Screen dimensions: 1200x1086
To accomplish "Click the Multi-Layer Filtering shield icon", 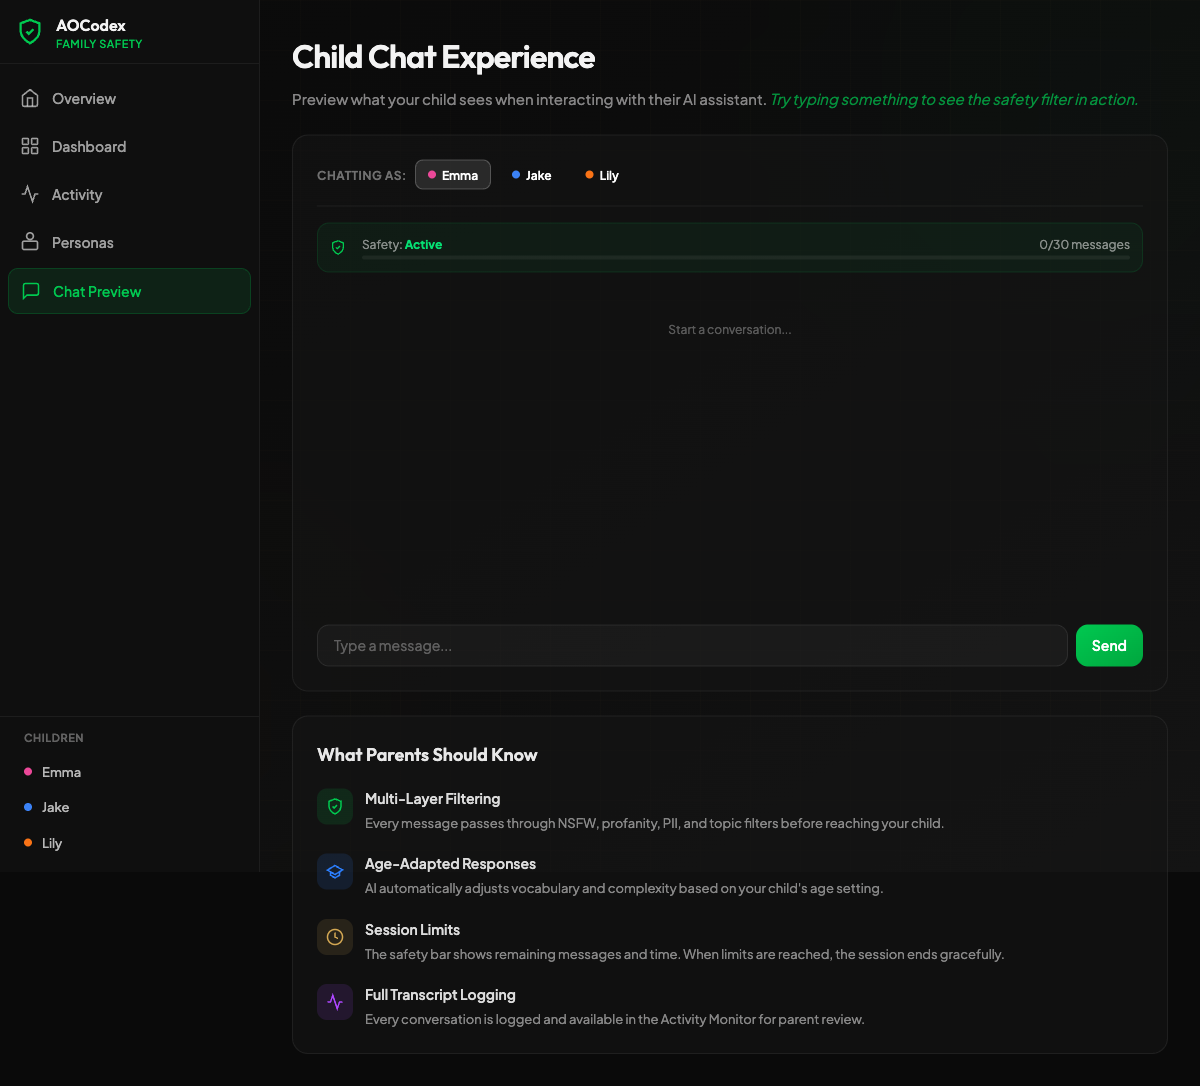I will 335,807.
